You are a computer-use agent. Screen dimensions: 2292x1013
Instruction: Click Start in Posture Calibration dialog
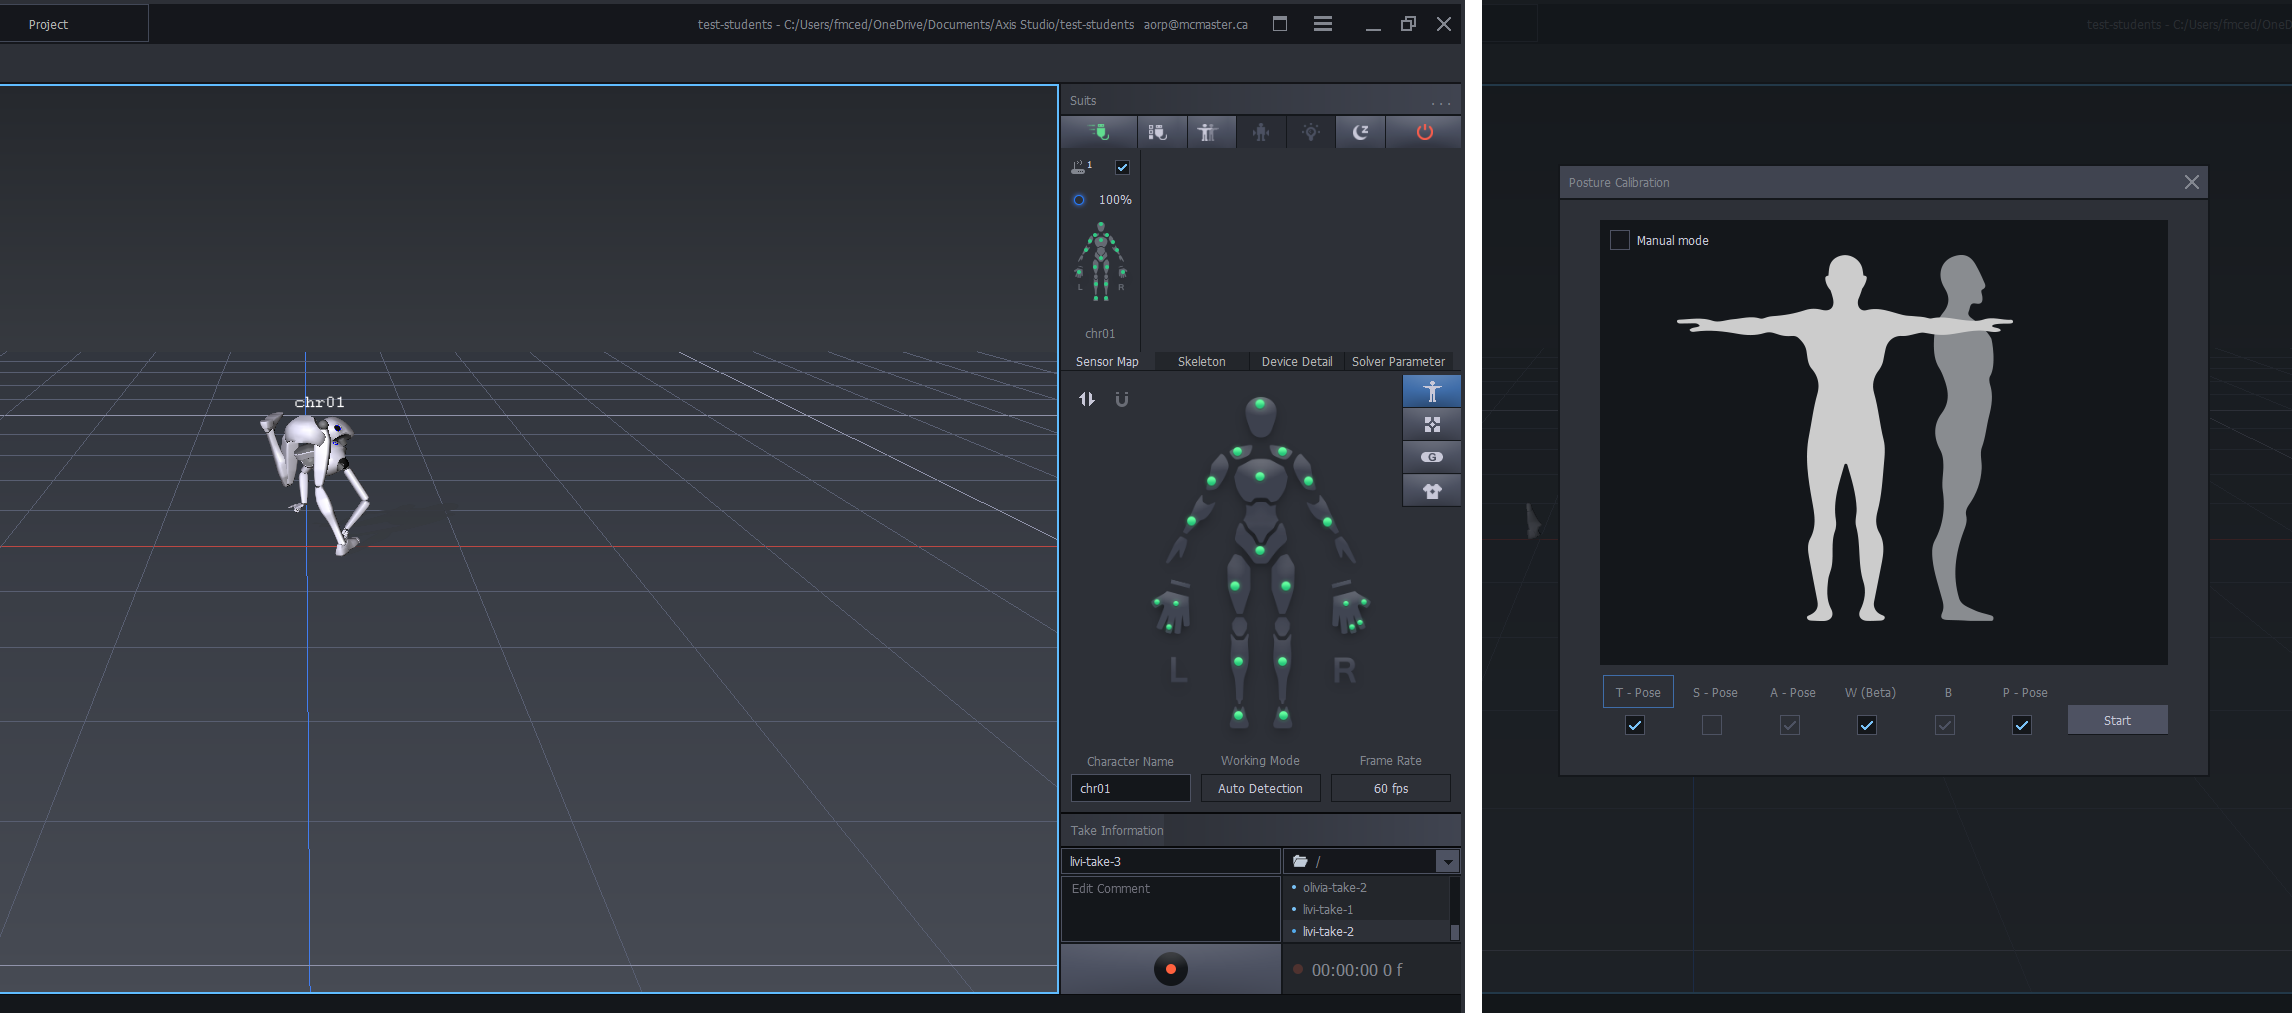[2117, 720]
